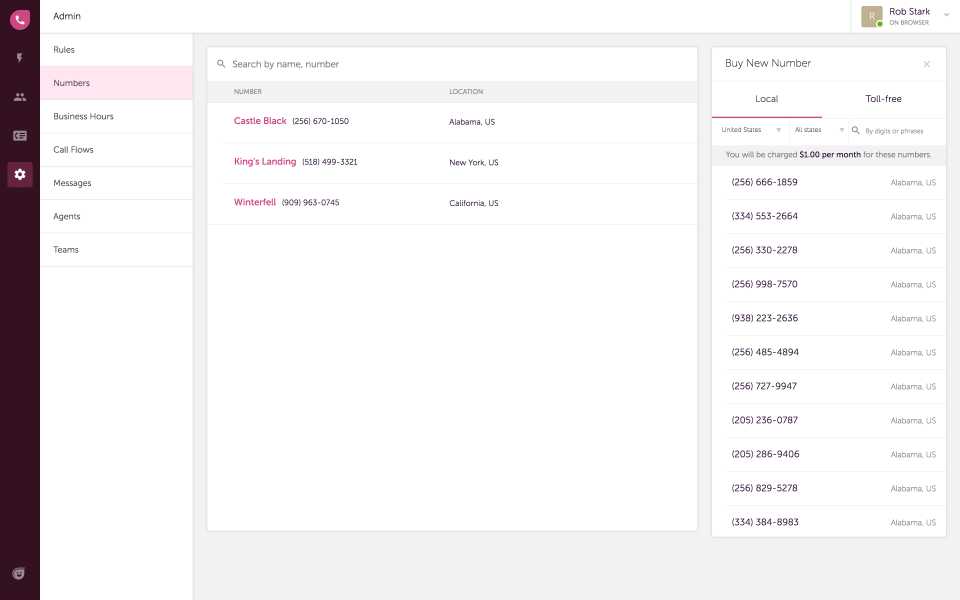The image size is (960, 600).
Task: Open the contacts people icon in sidebar
Action: coord(19,96)
